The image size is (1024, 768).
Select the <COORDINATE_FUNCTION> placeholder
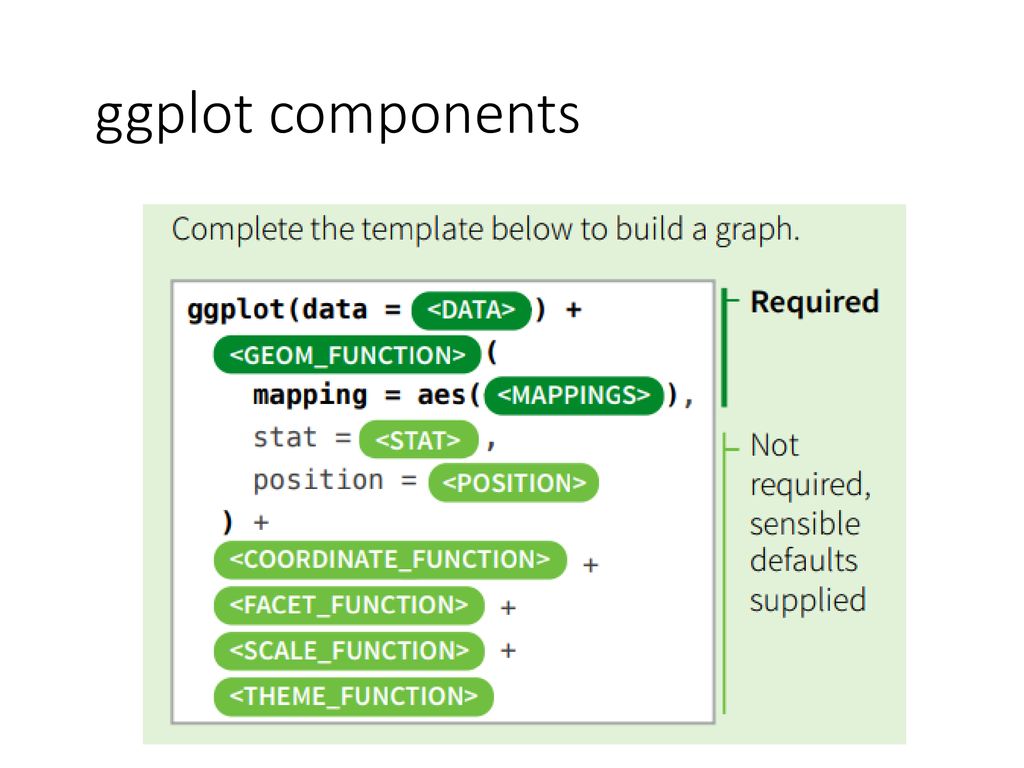click(x=389, y=560)
